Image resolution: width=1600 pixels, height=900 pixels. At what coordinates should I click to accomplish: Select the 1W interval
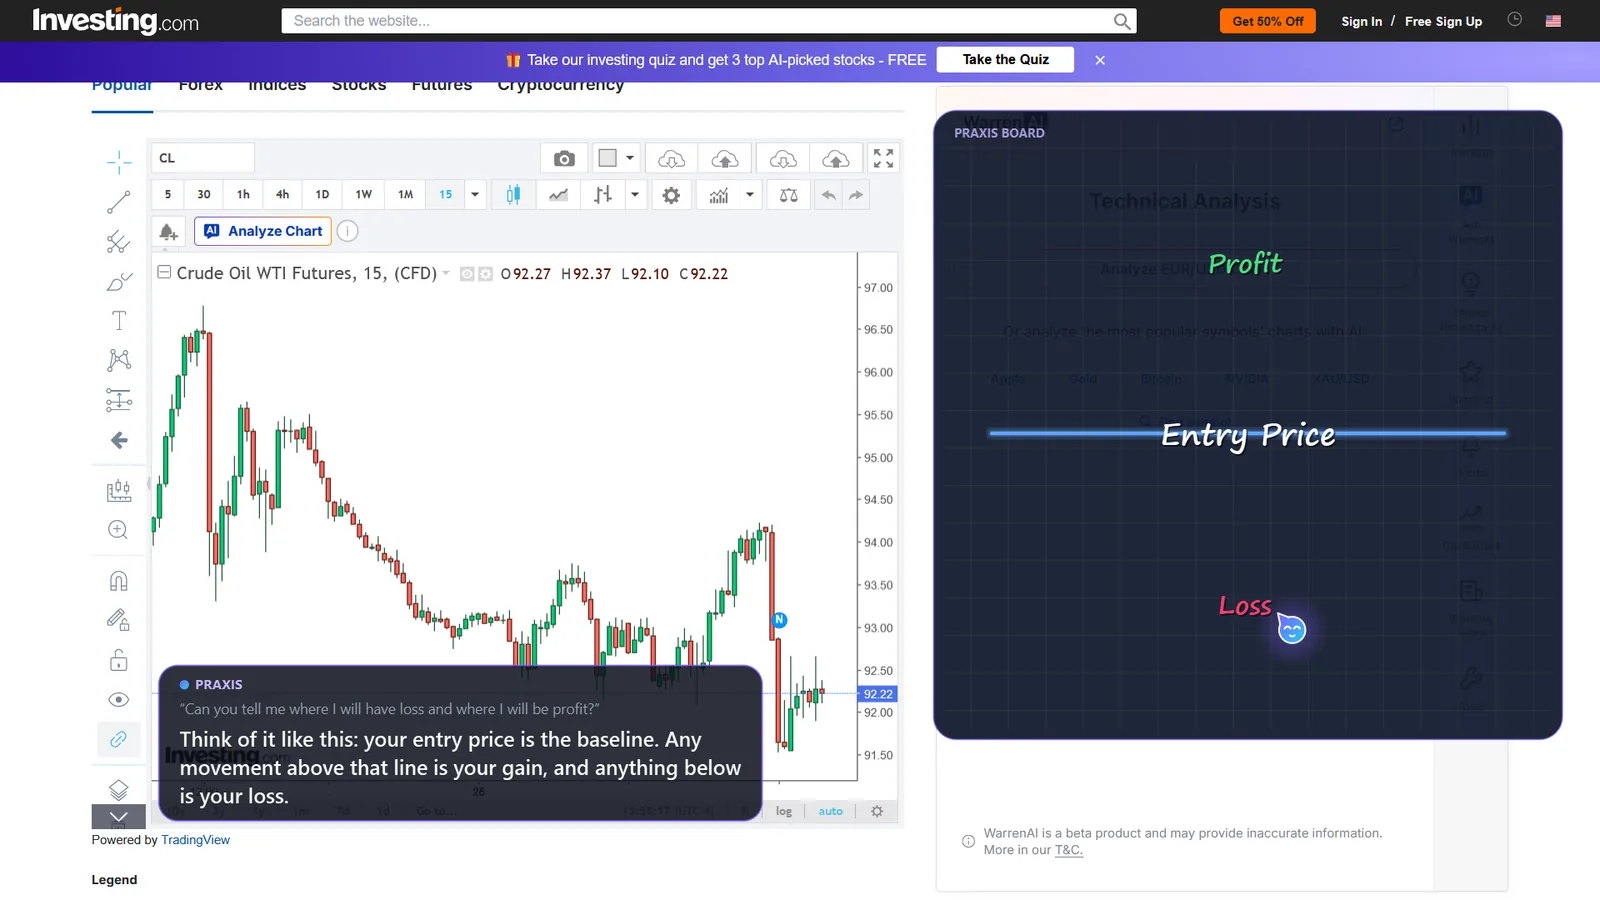[x=364, y=195]
